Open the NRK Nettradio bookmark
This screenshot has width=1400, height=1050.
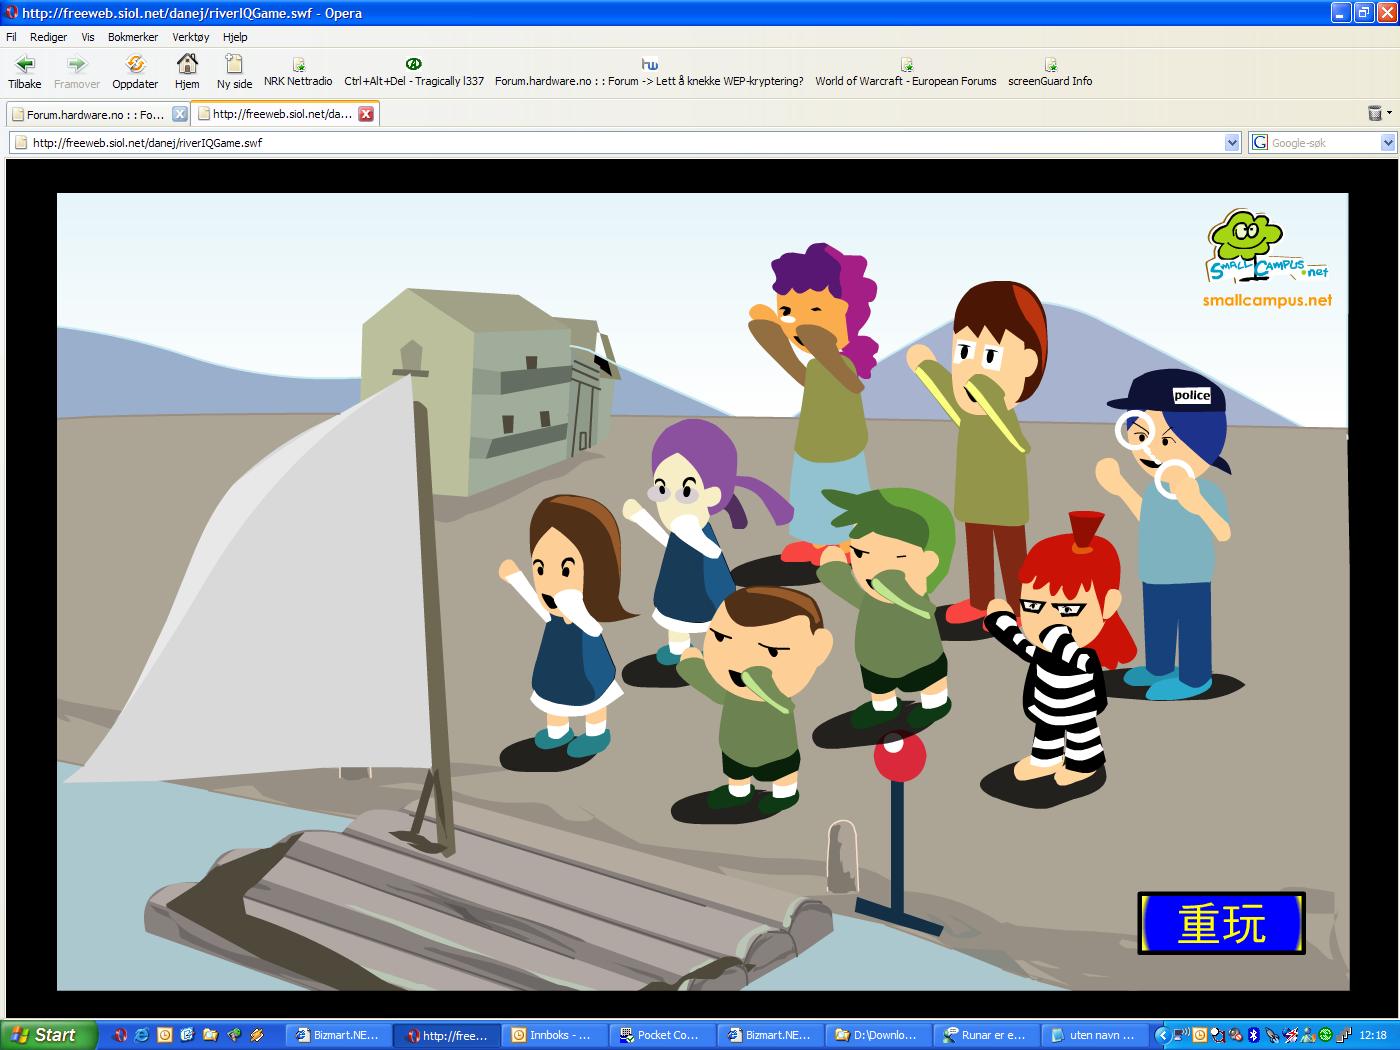click(x=298, y=73)
